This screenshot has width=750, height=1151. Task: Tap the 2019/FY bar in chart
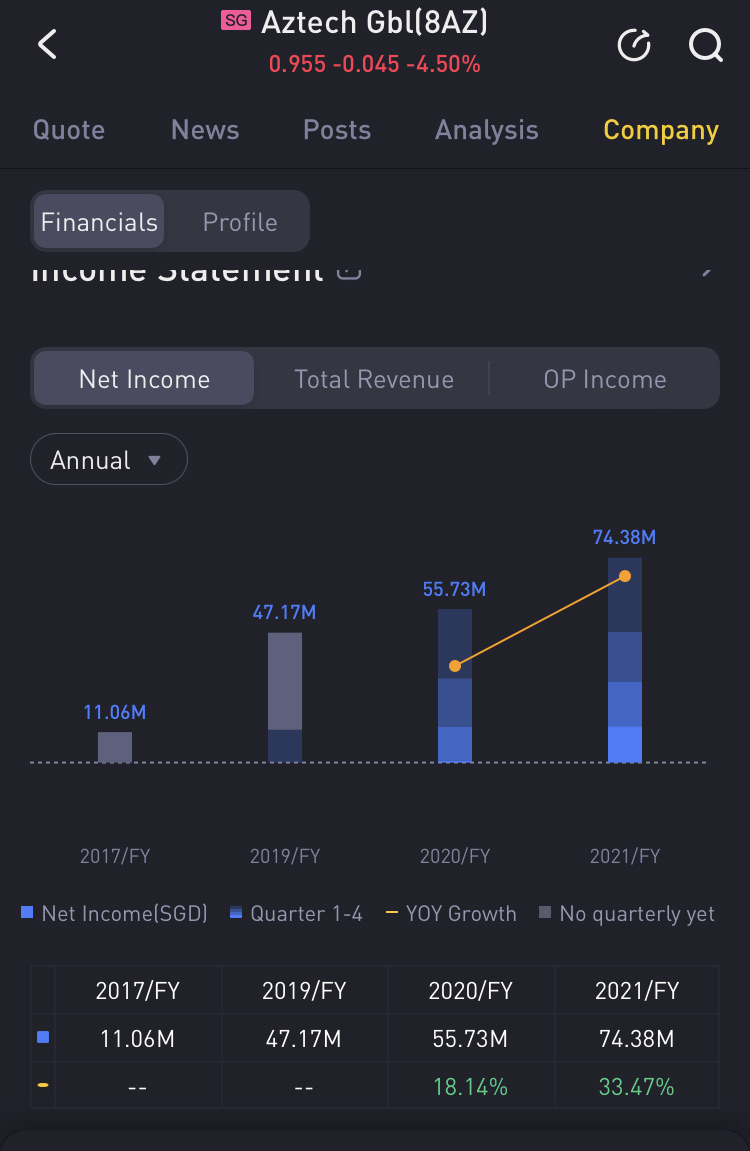pyautogui.click(x=285, y=697)
